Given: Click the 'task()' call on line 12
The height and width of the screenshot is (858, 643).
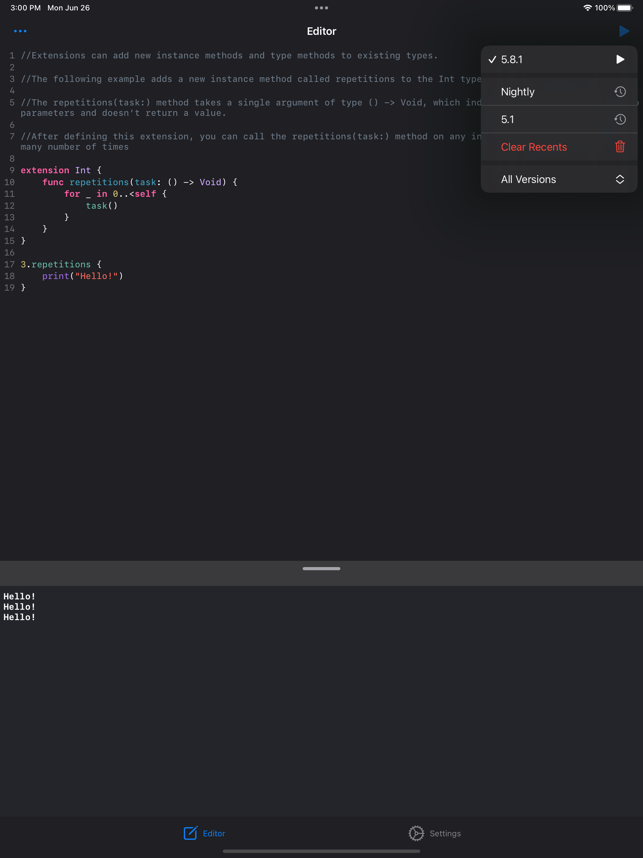Looking at the screenshot, I should 102,206.
